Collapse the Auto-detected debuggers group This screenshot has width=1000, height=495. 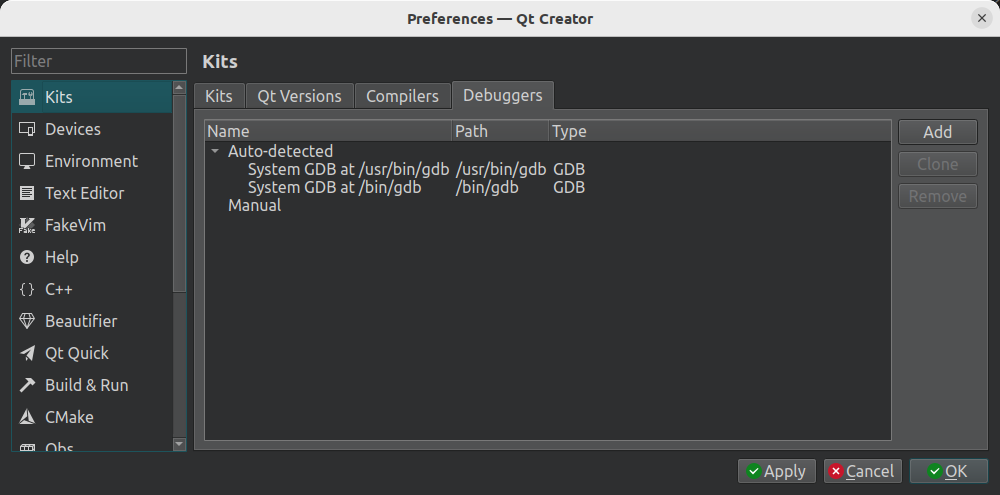coord(215,151)
